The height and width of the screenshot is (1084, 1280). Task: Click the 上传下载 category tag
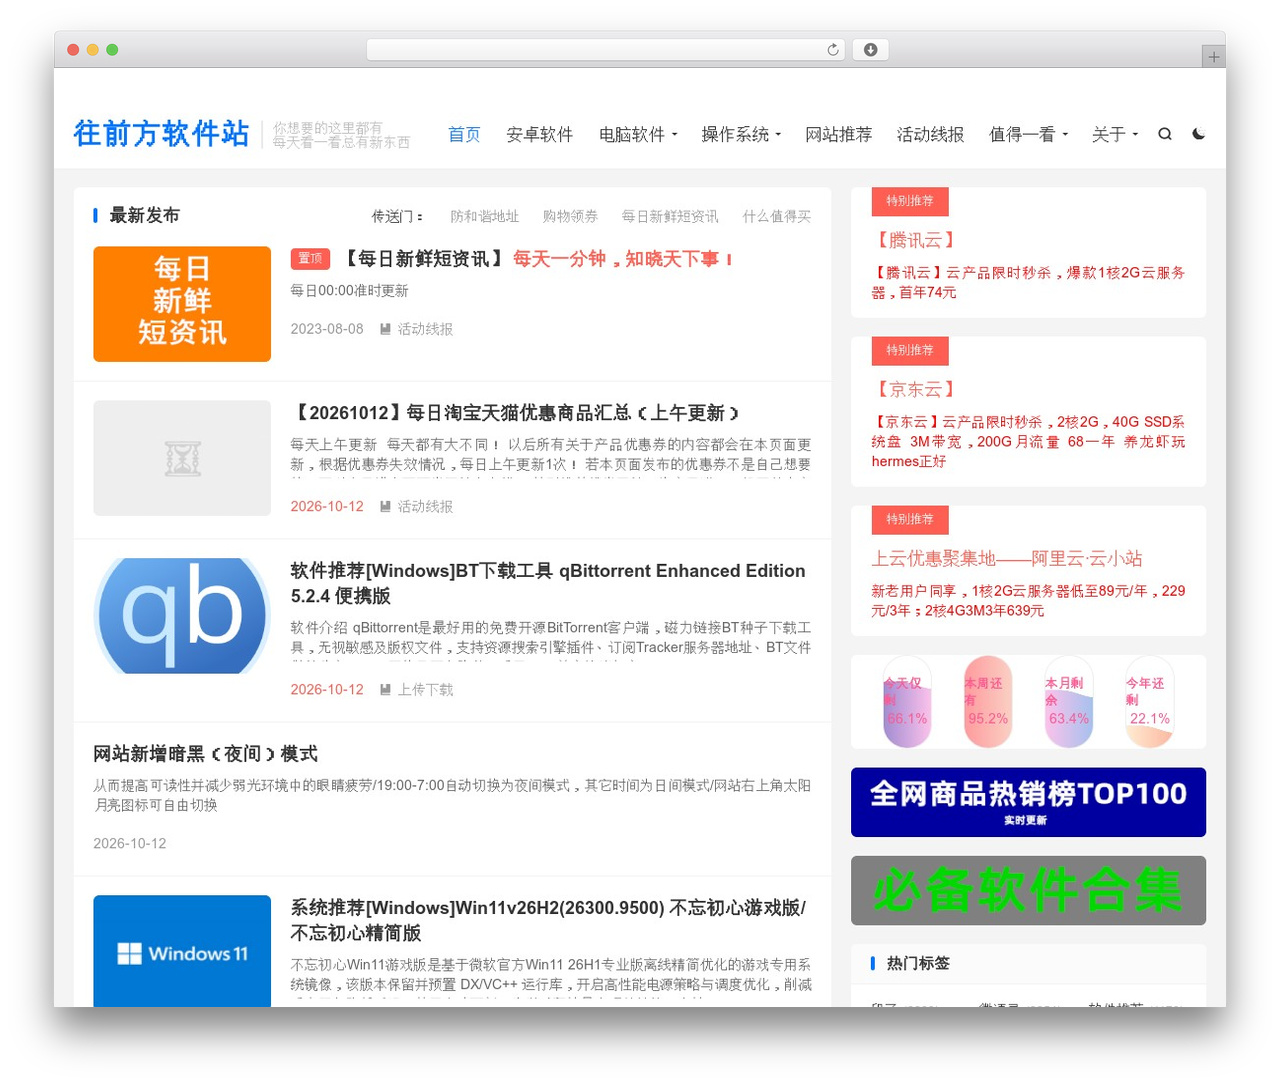tap(425, 689)
